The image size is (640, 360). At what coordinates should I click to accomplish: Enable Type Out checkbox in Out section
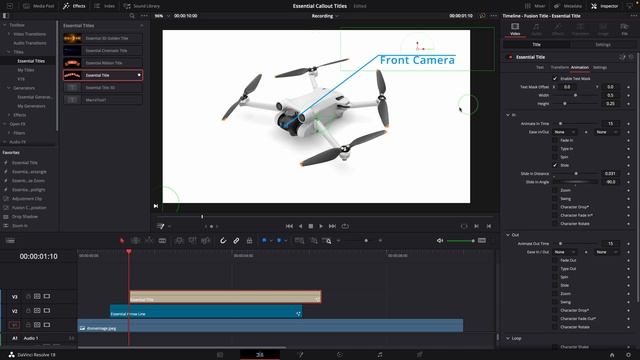click(555, 269)
